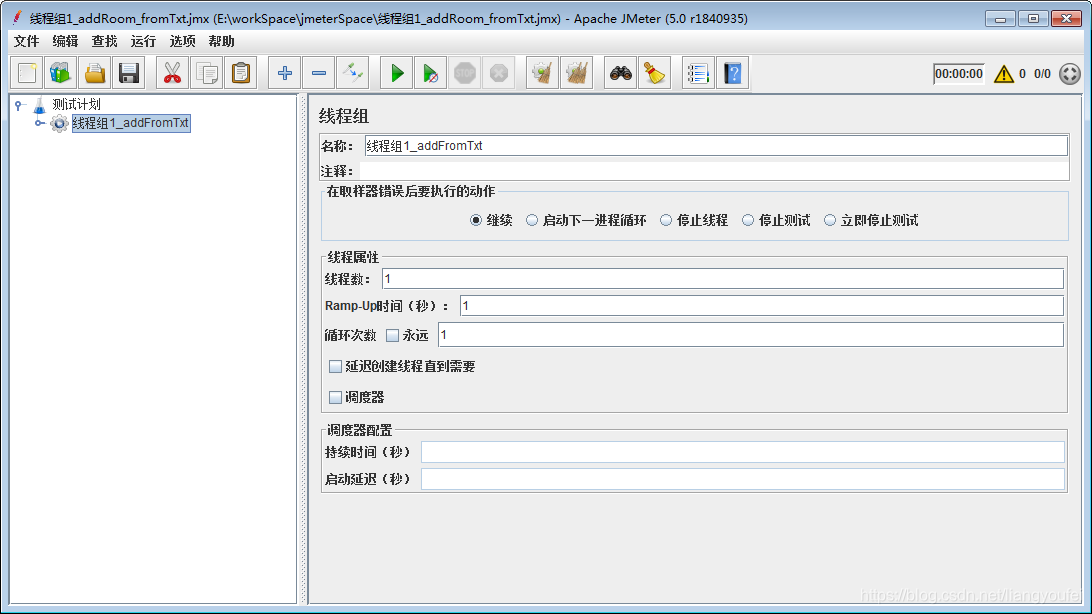Open the 编辑 menu
This screenshot has width=1092, height=614.
tap(65, 41)
